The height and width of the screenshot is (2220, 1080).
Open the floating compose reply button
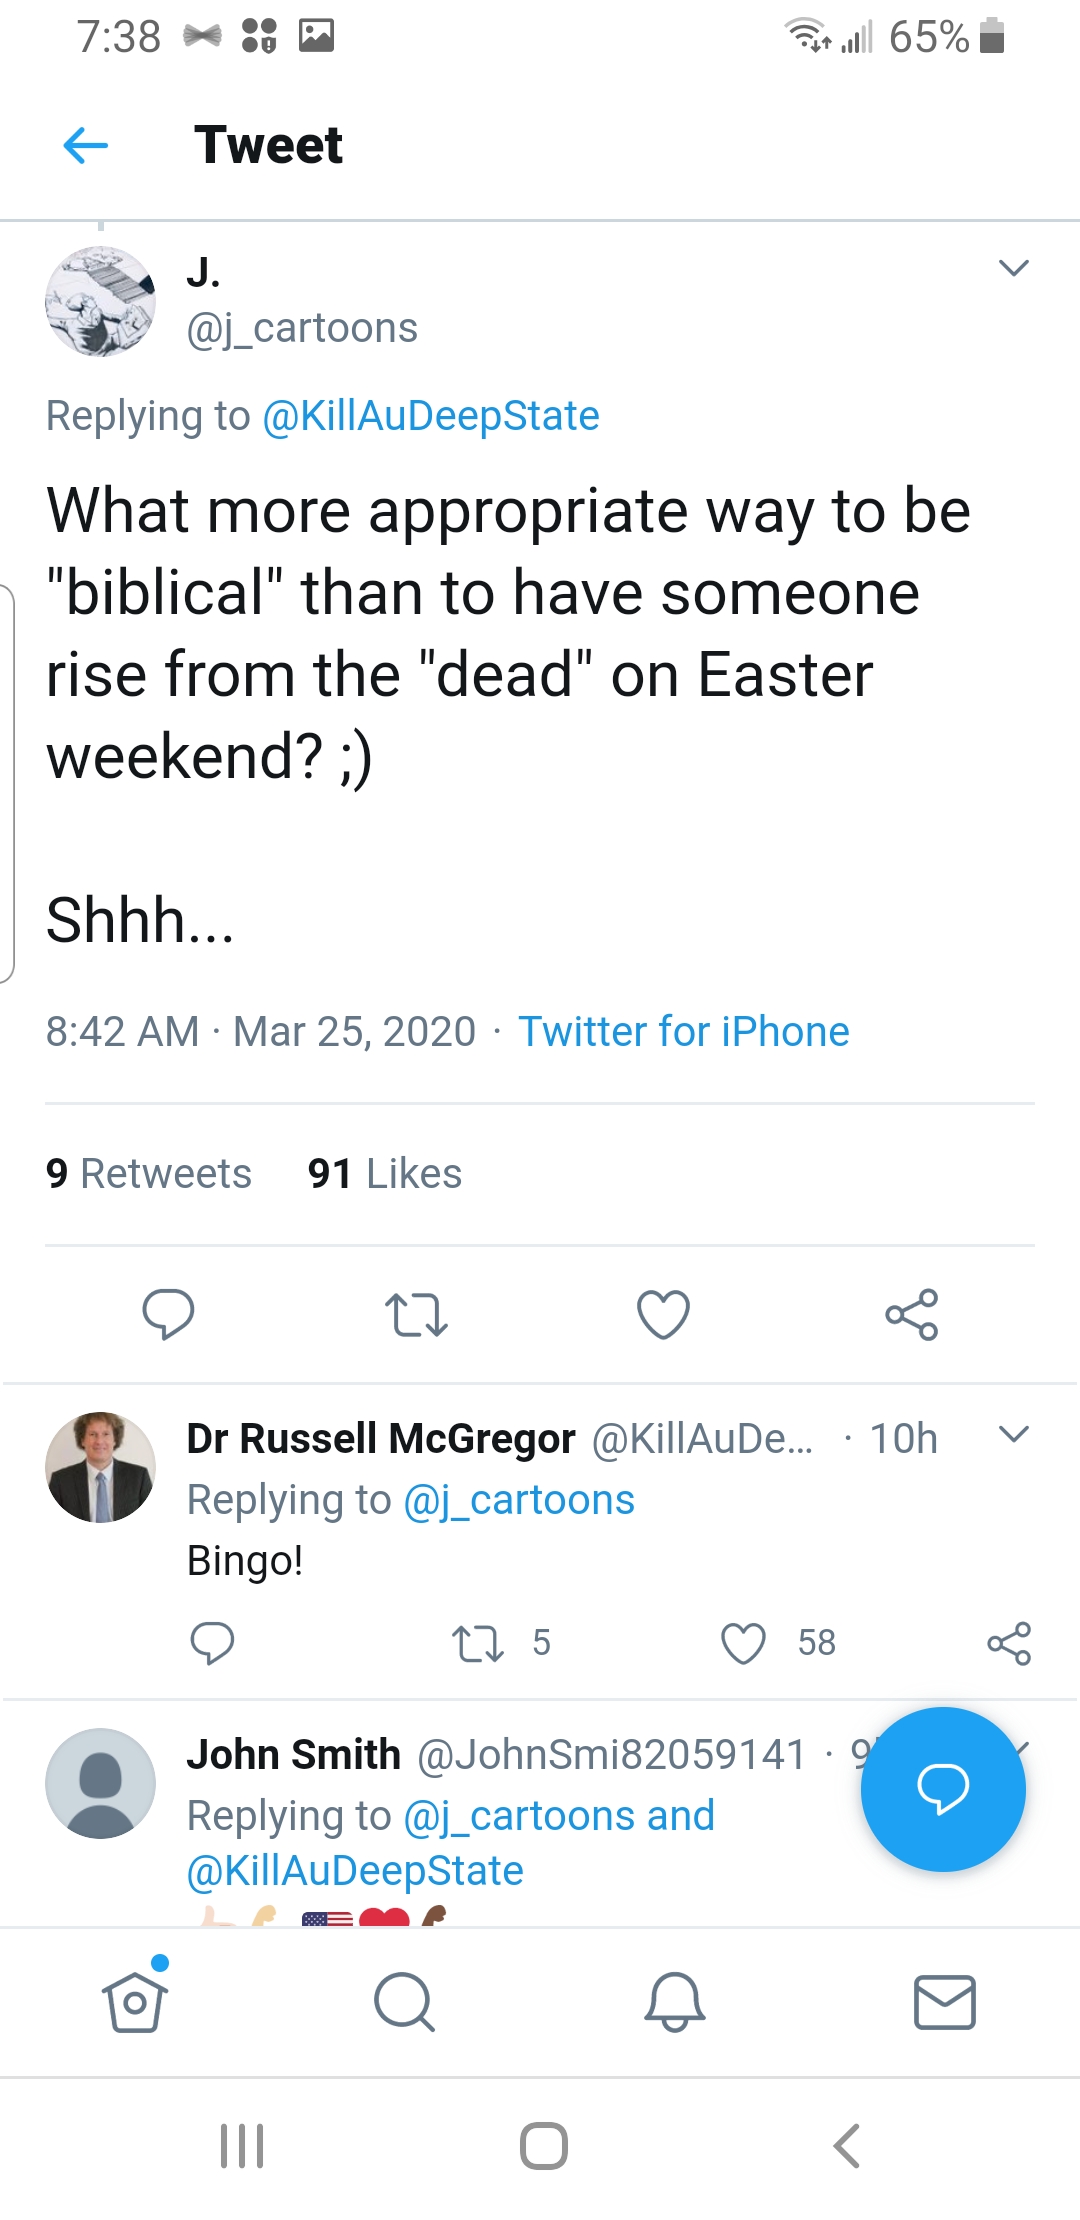[942, 1789]
